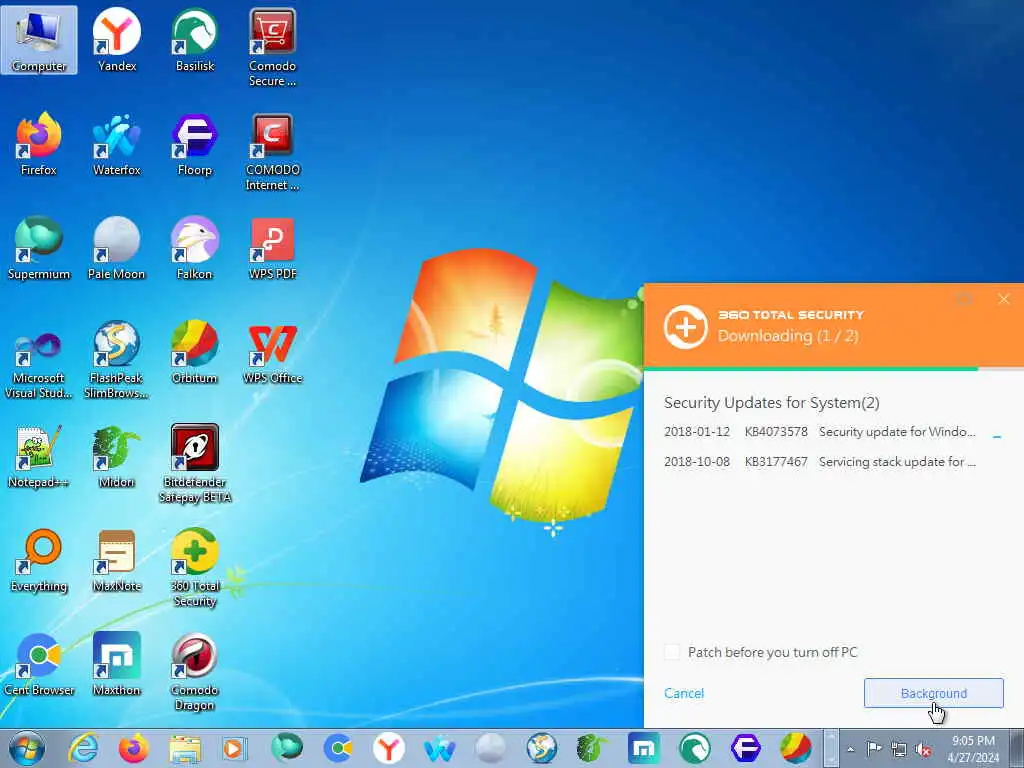Open Orbitum from the taskbar

(x=795, y=748)
